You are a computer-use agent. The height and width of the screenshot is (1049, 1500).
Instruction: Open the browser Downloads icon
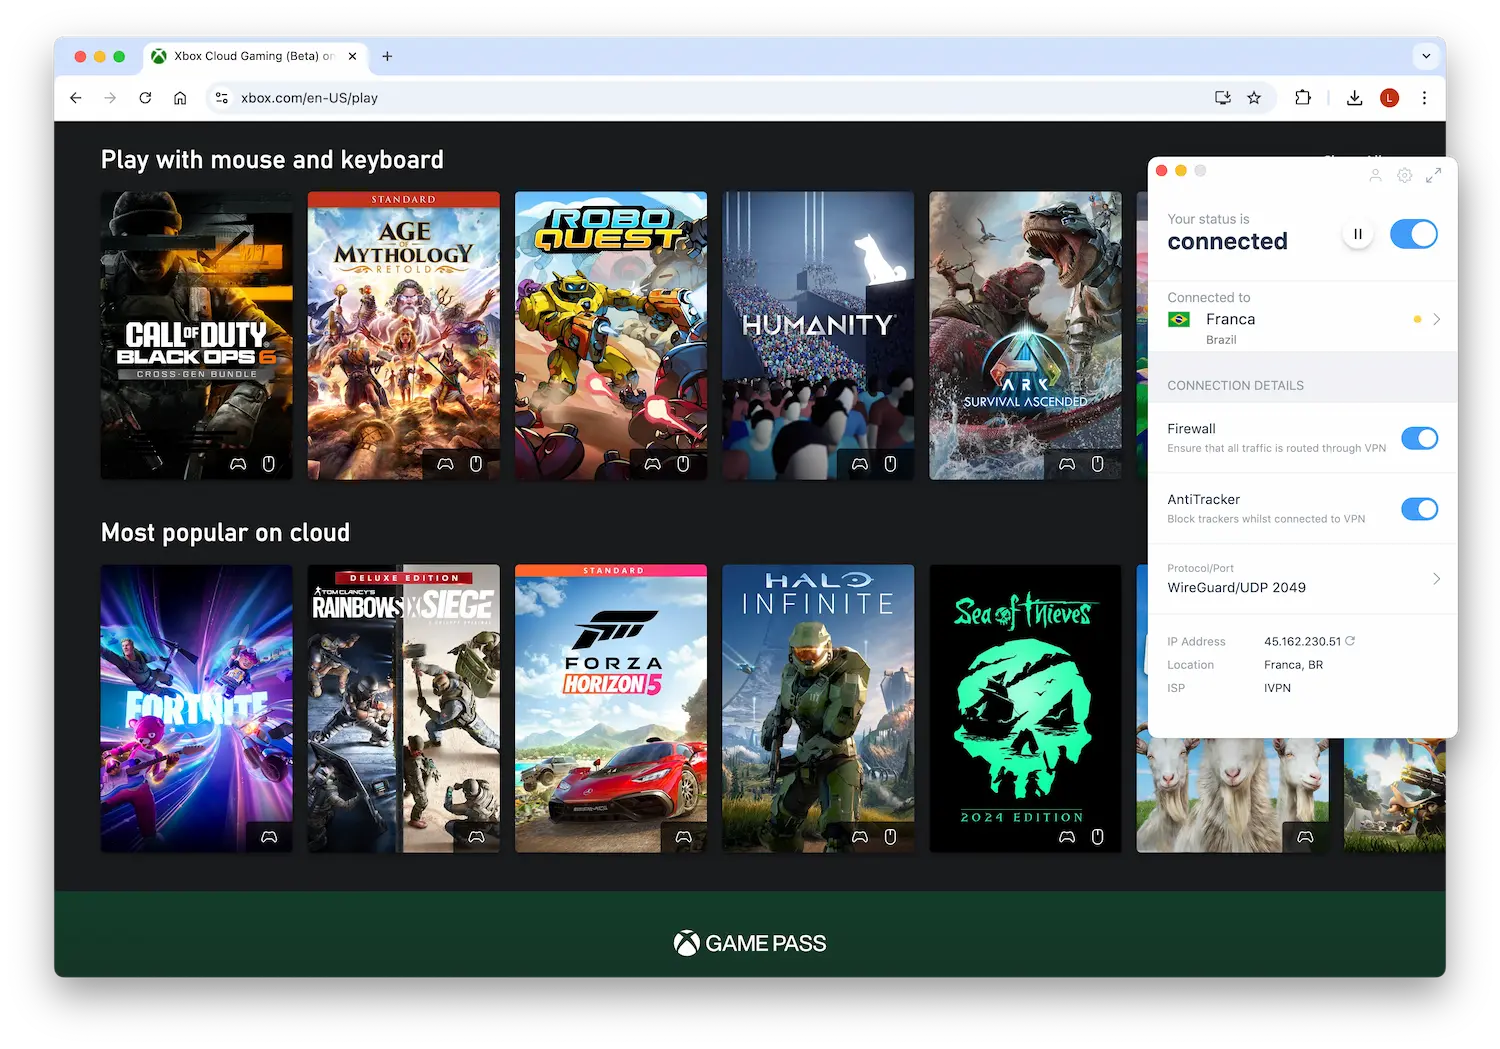(1354, 97)
